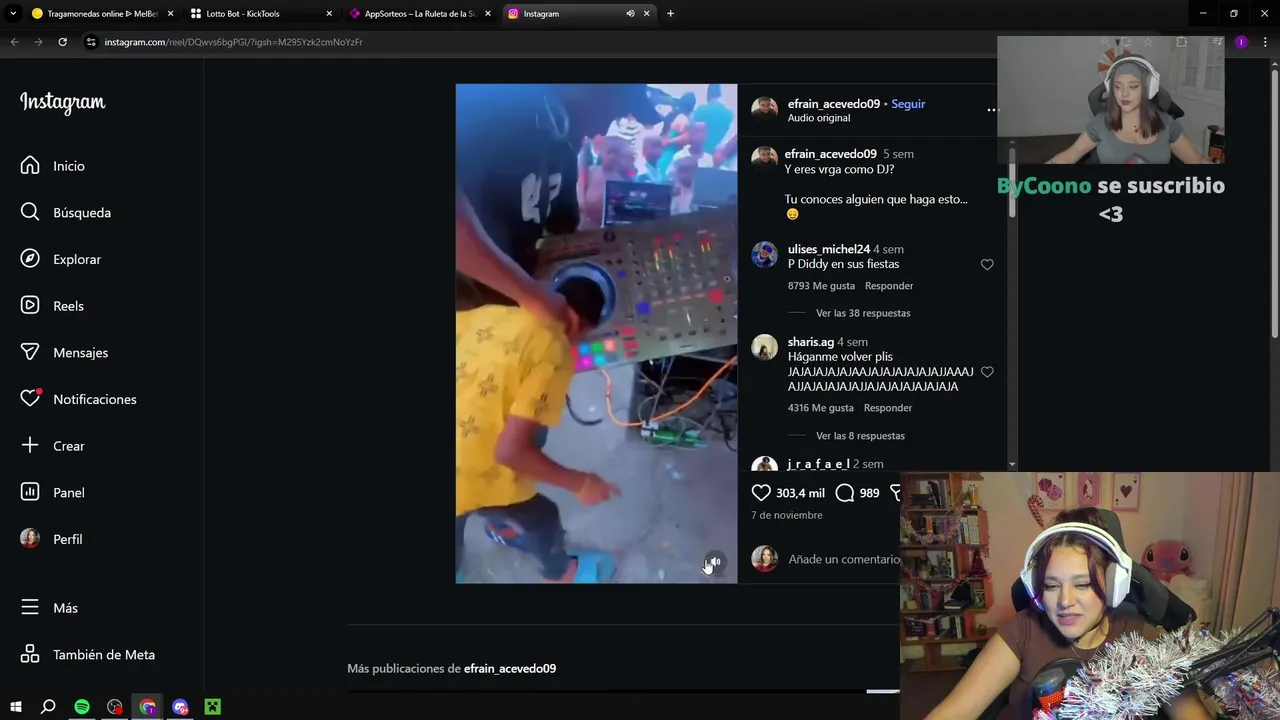Open commenter avatar of ulises_michel24
Screen dimensions: 1280x720
pos(764,254)
